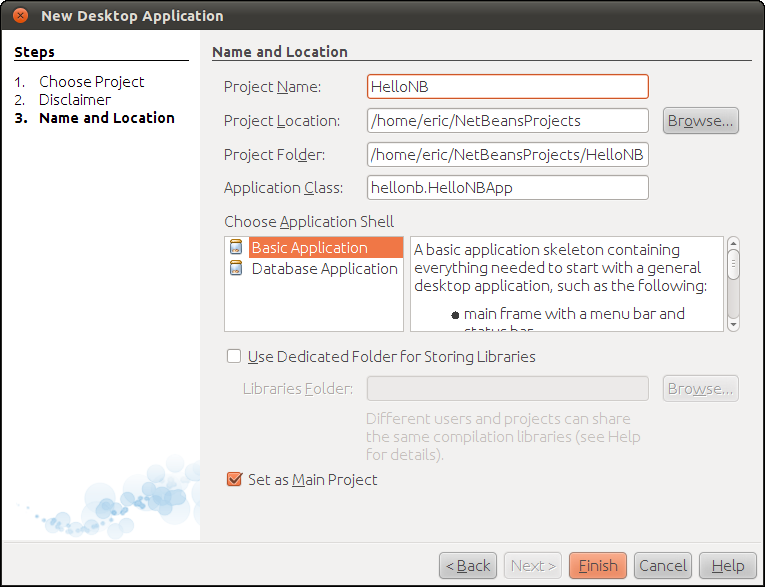The height and width of the screenshot is (587, 765).
Task: Select Database Application in shell list
Action: (324, 268)
